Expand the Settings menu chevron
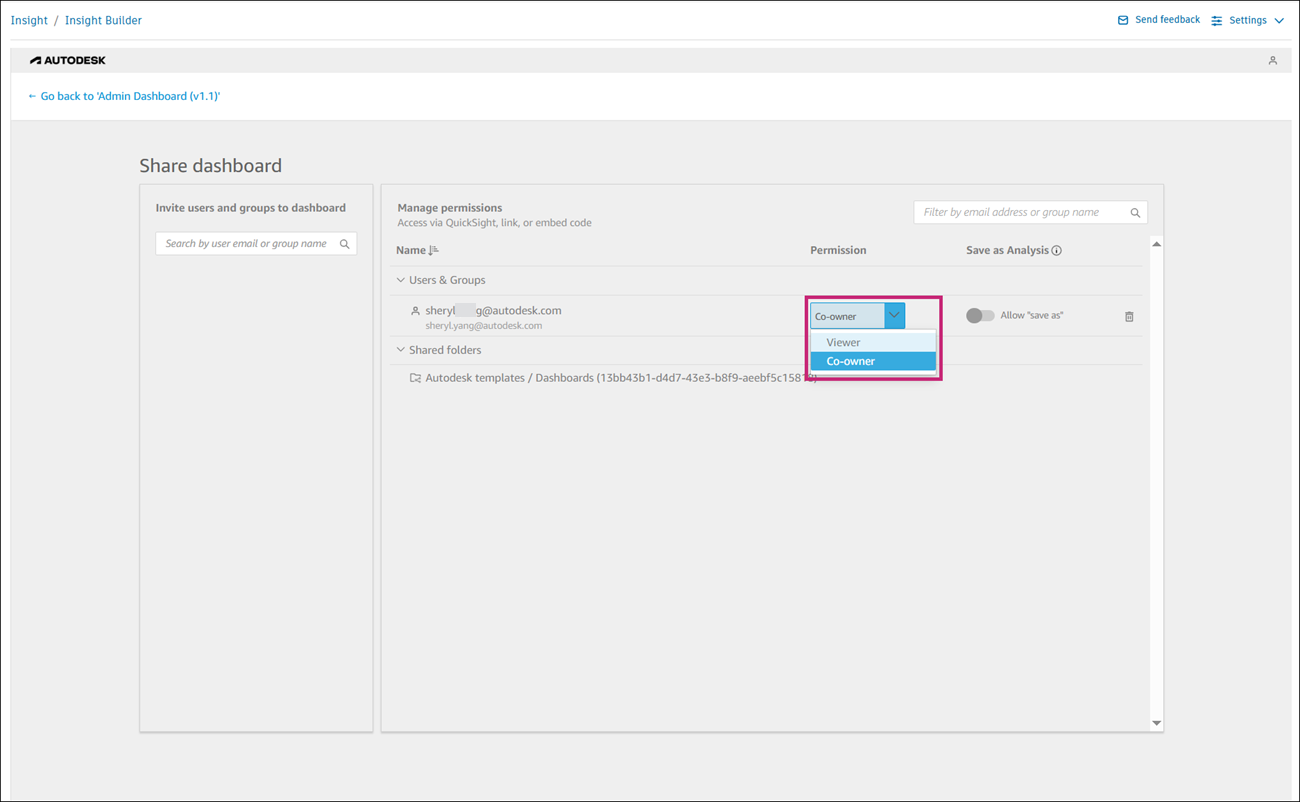This screenshot has width=1300, height=802. [x=1279, y=20]
